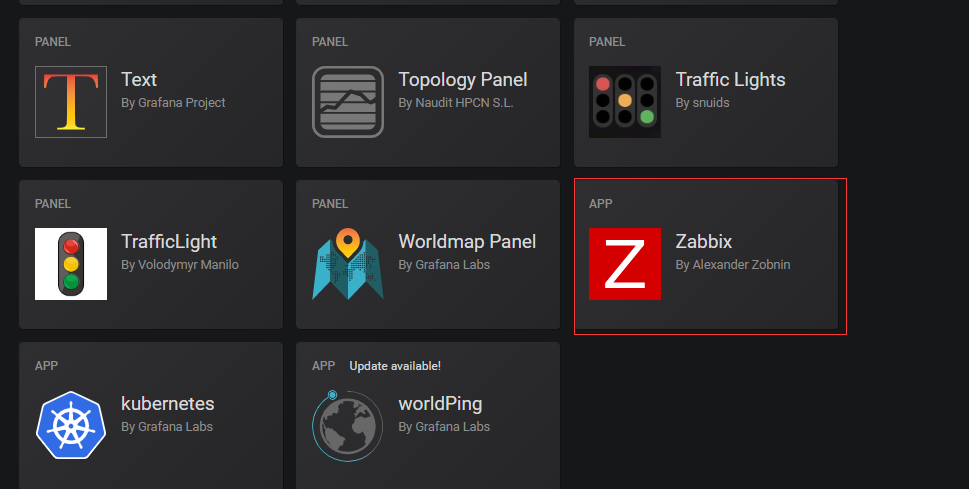Open the Topology Panel title link

tap(463, 80)
